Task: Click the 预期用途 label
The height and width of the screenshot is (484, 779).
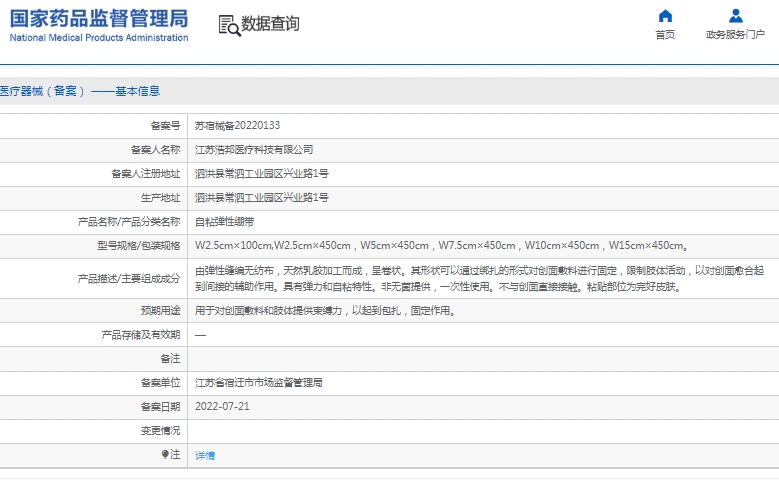Action: [160, 311]
